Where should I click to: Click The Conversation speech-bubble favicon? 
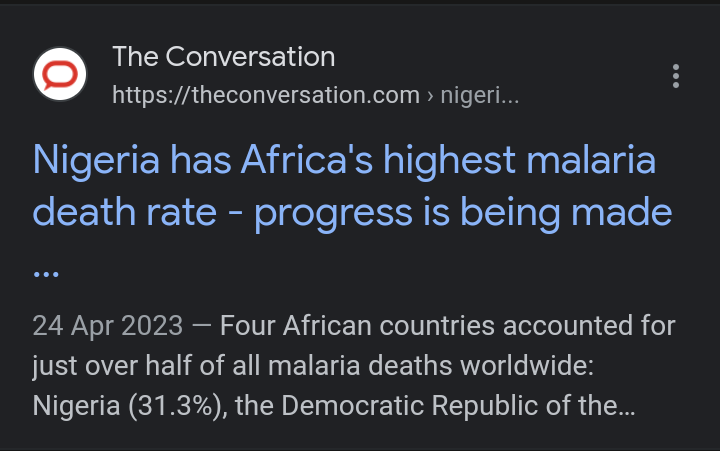60,74
